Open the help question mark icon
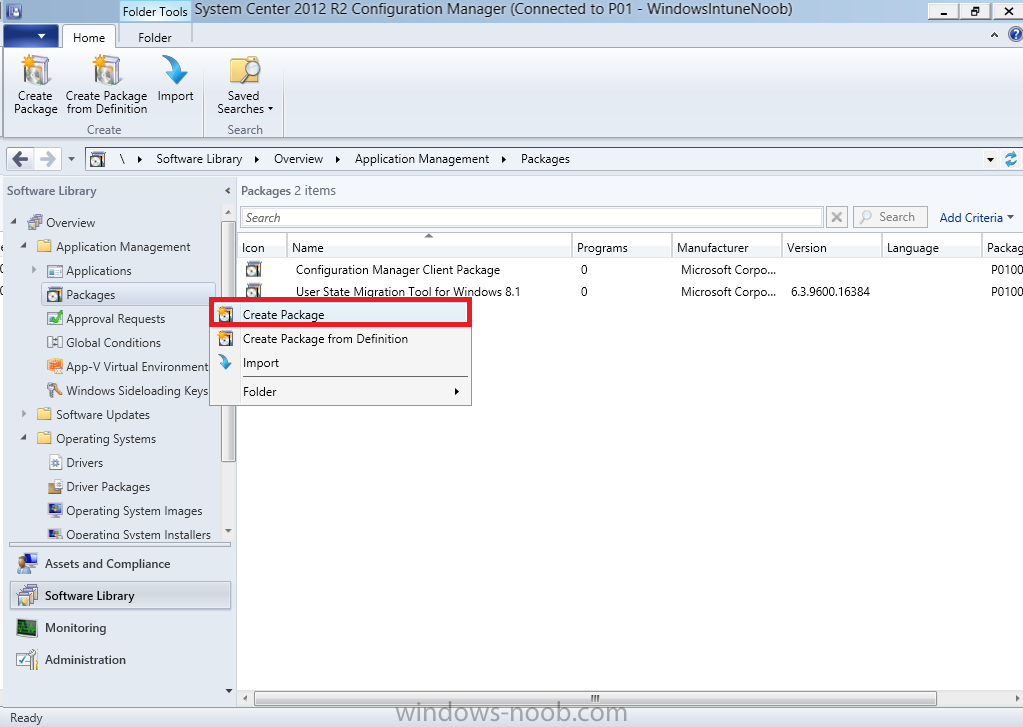 click(x=1015, y=35)
